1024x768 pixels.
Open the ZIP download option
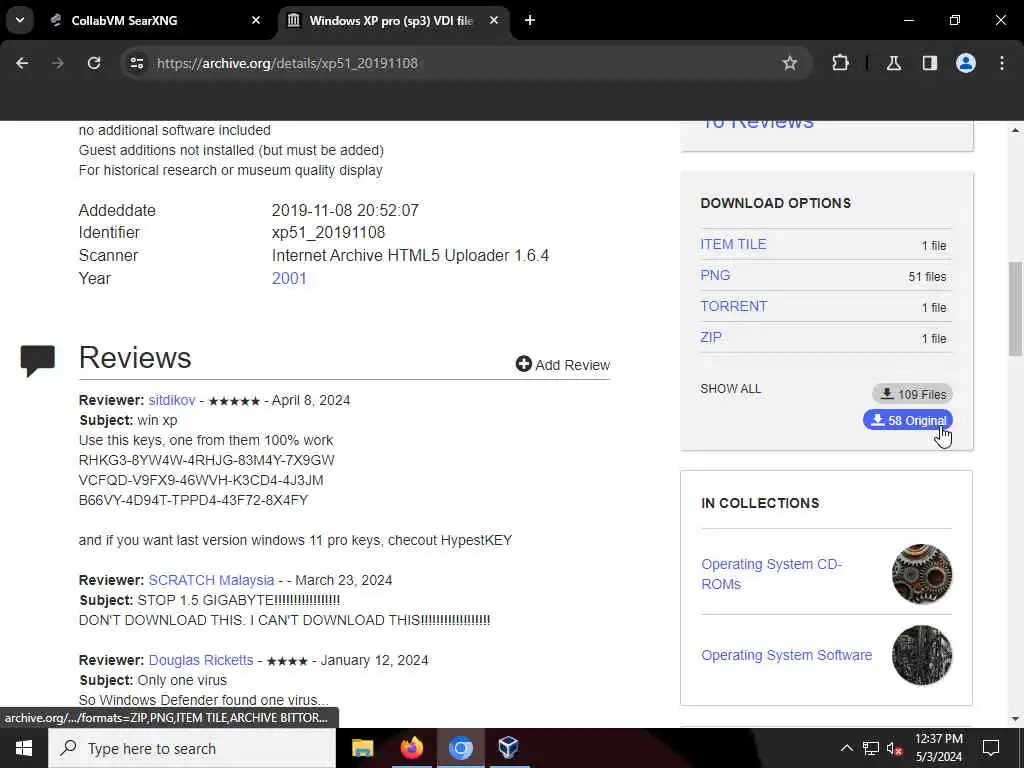(711, 338)
